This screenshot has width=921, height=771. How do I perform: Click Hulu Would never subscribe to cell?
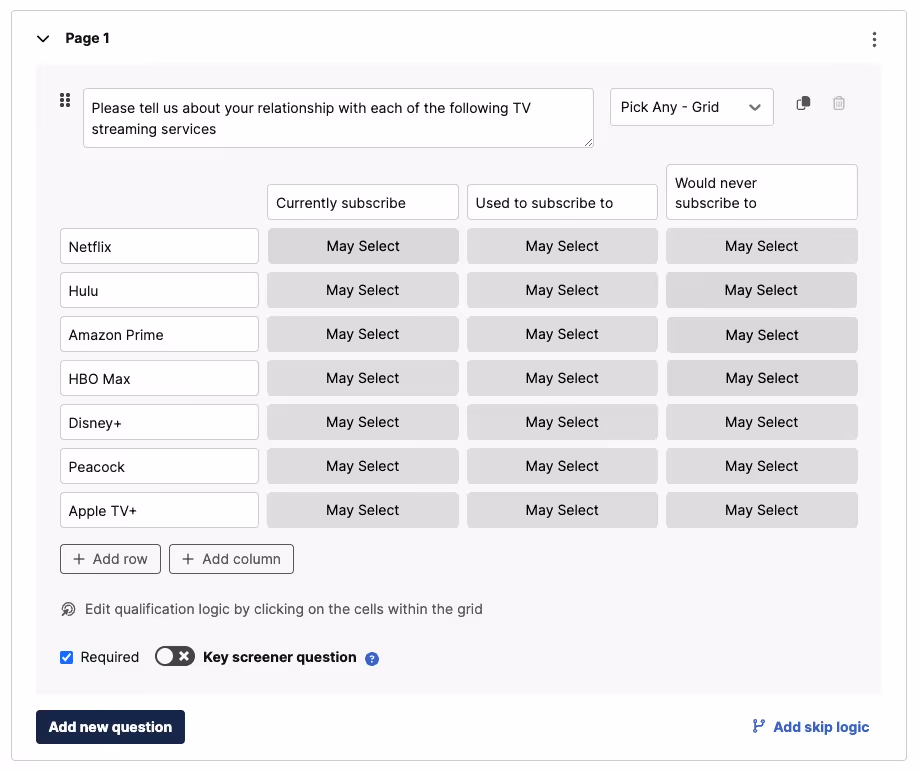click(x=761, y=290)
